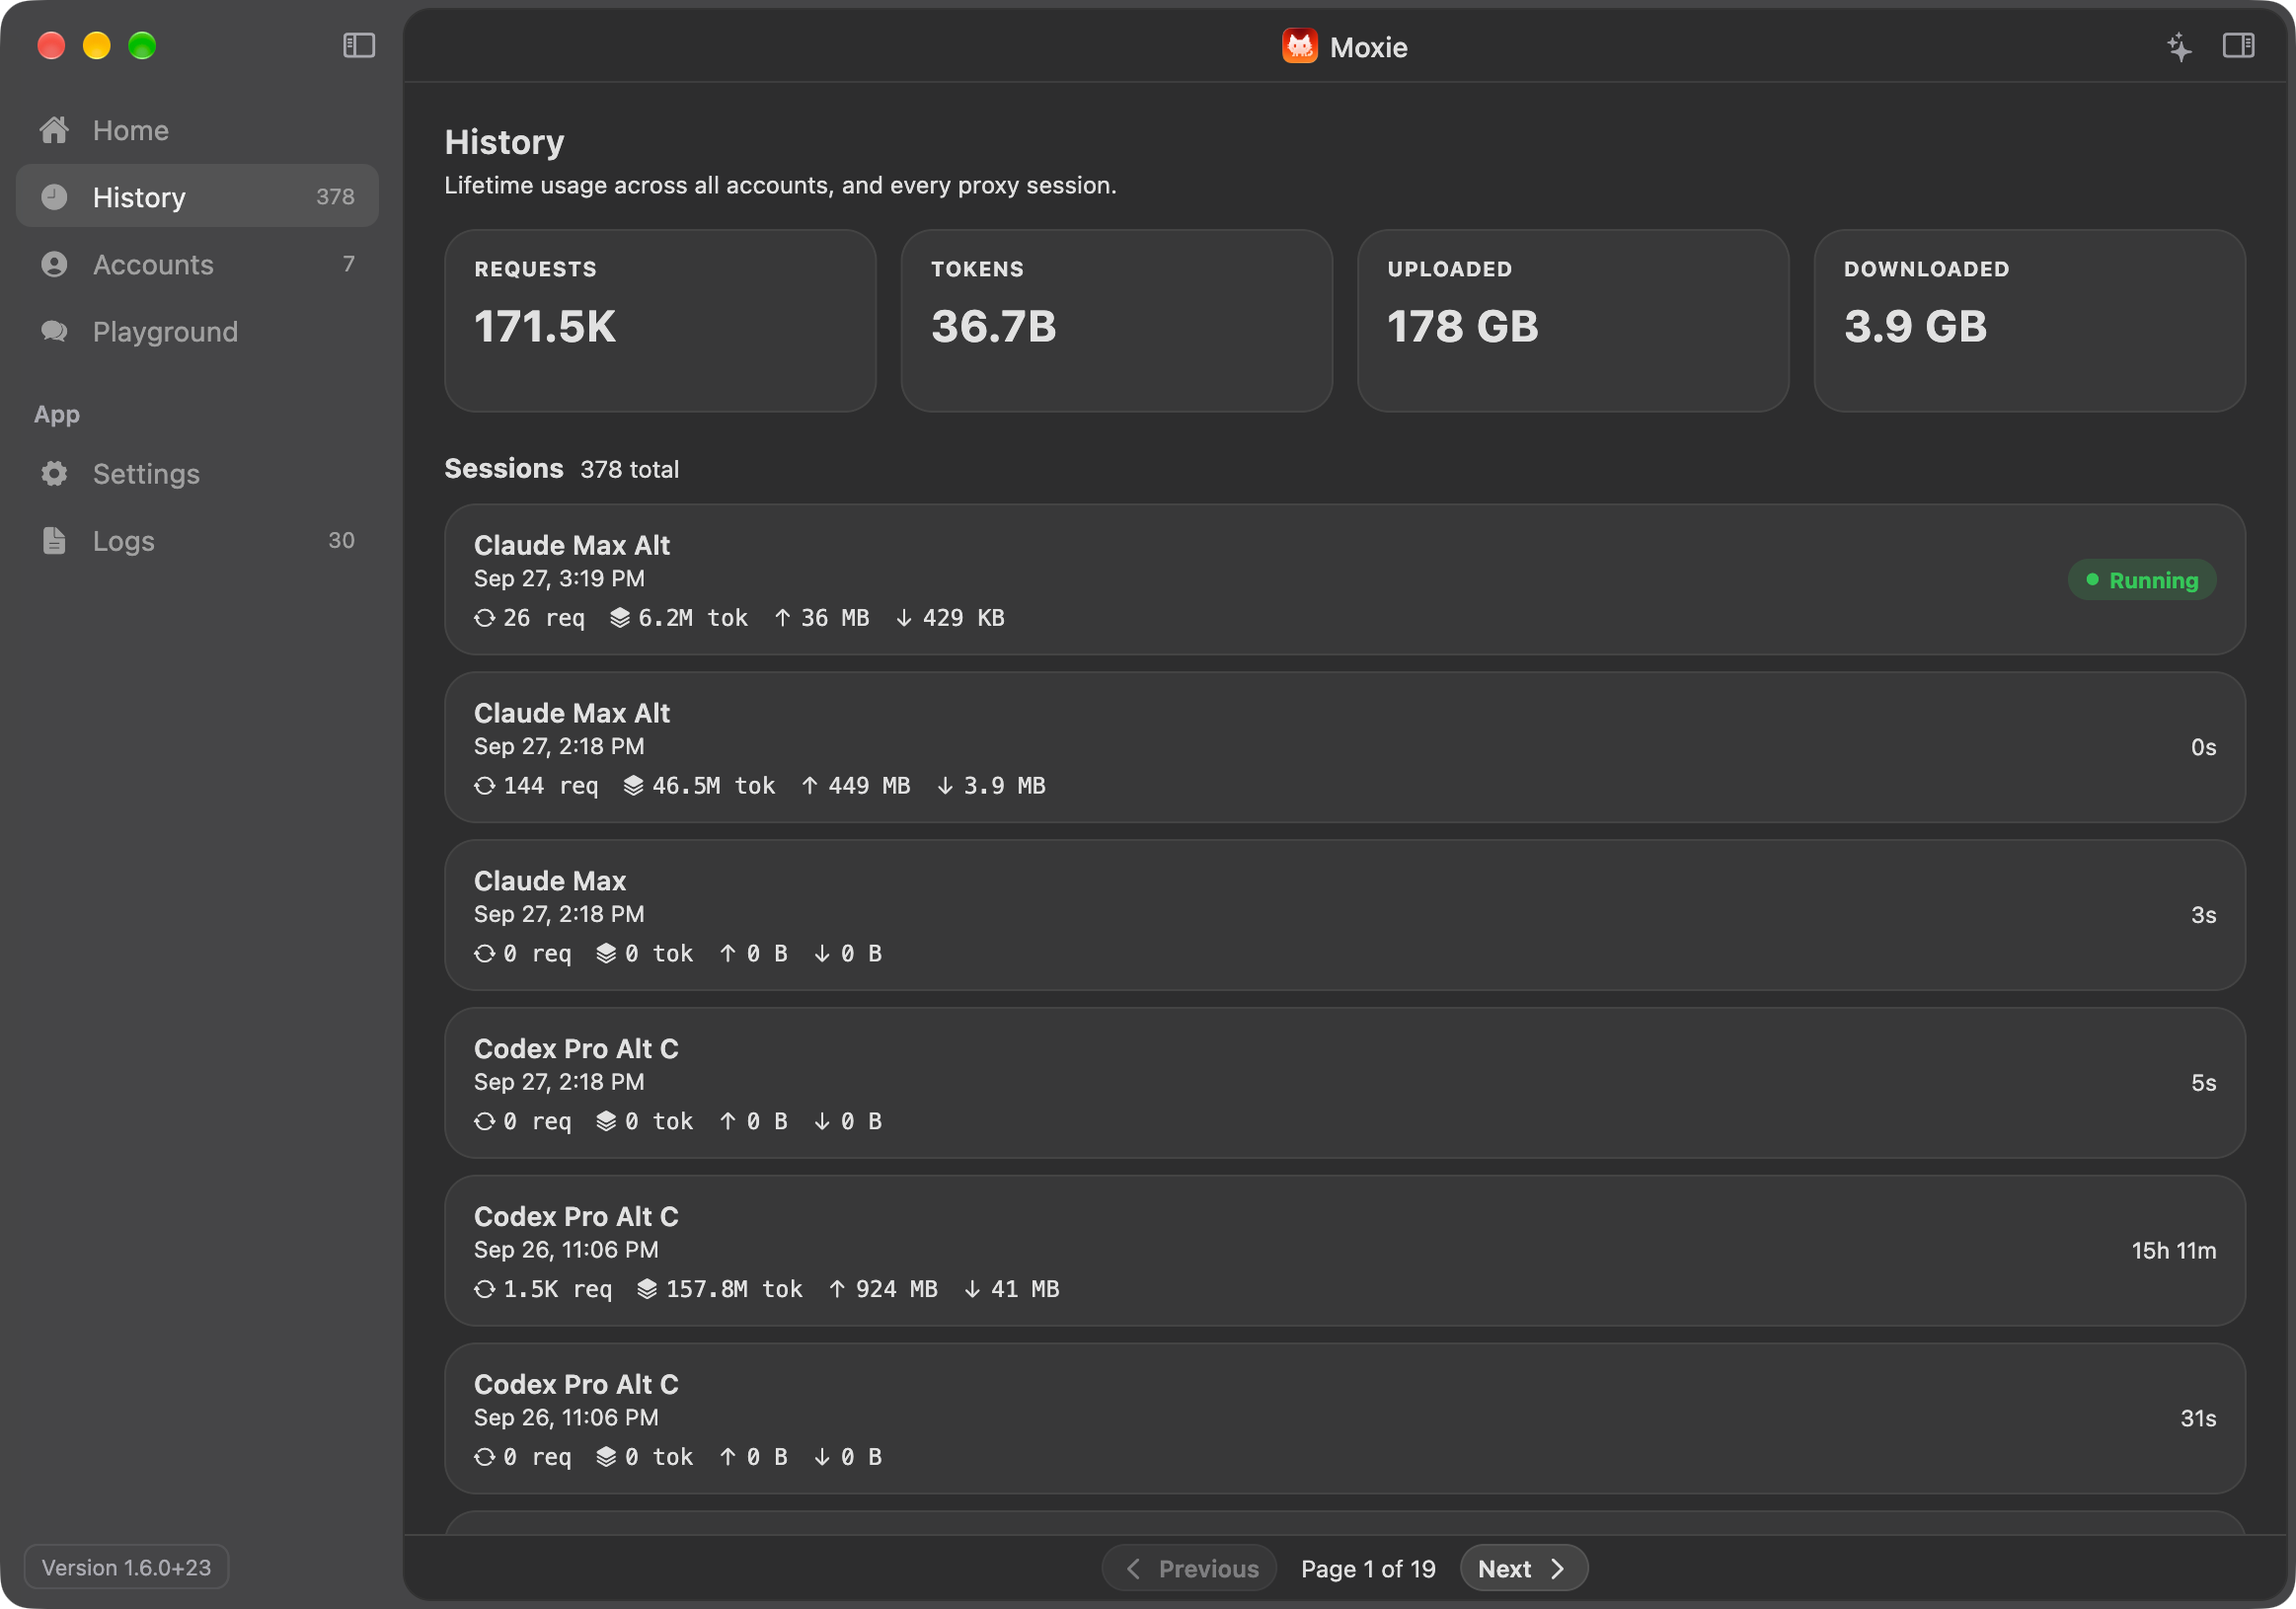Click the Previous page button
The image size is (2296, 1609).
pos(1189,1567)
